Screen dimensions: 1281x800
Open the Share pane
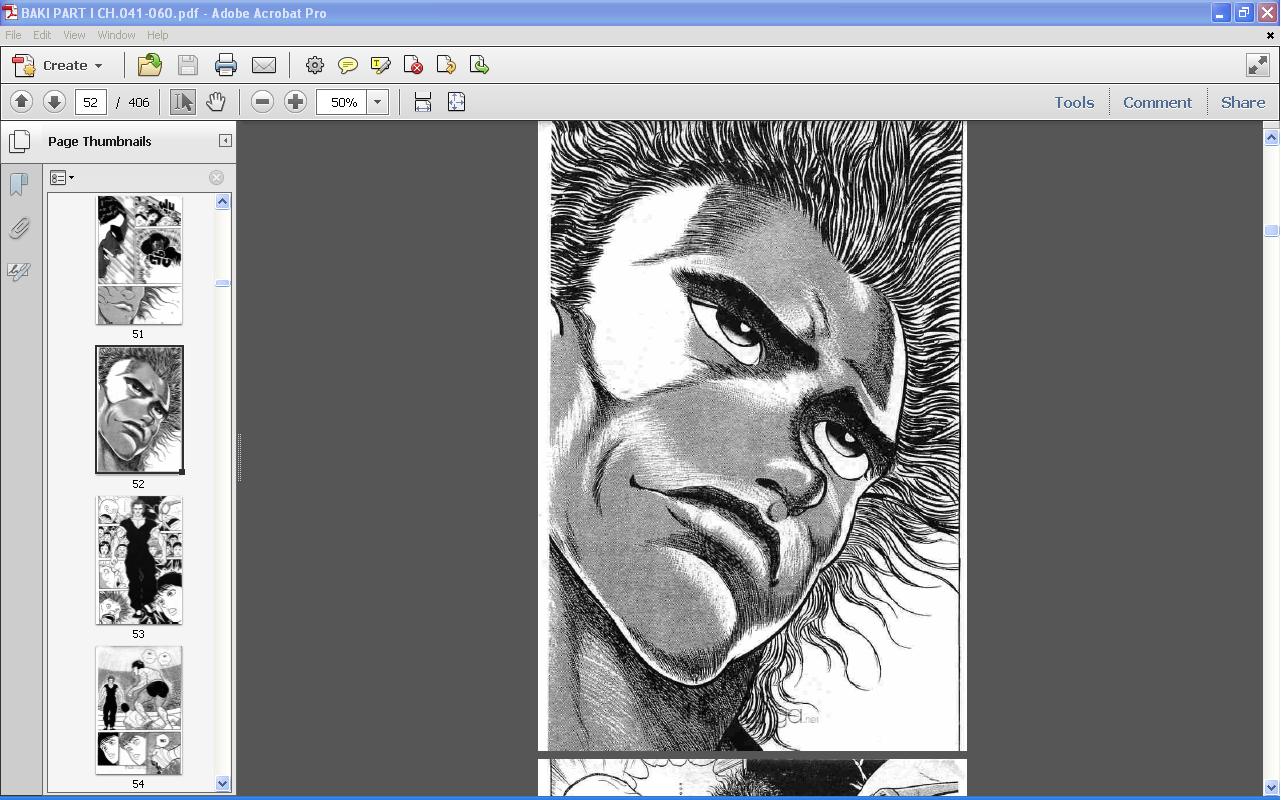tap(1243, 102)
